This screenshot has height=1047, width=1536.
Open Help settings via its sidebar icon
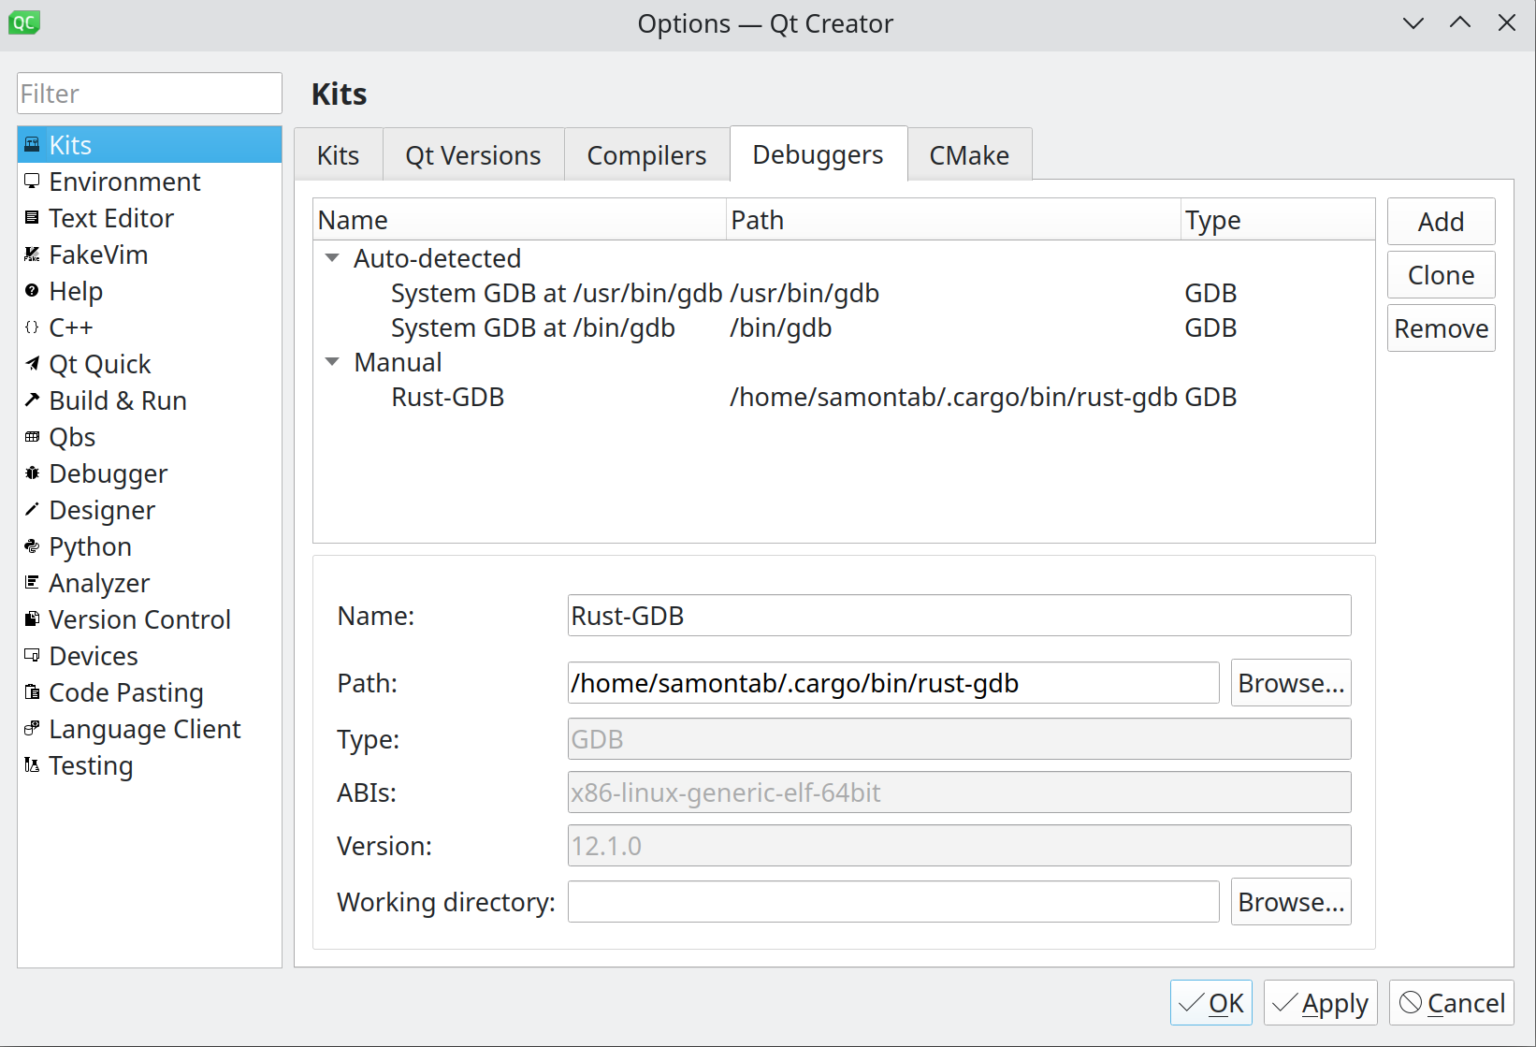pyautogui.click(x=32, y=291)
